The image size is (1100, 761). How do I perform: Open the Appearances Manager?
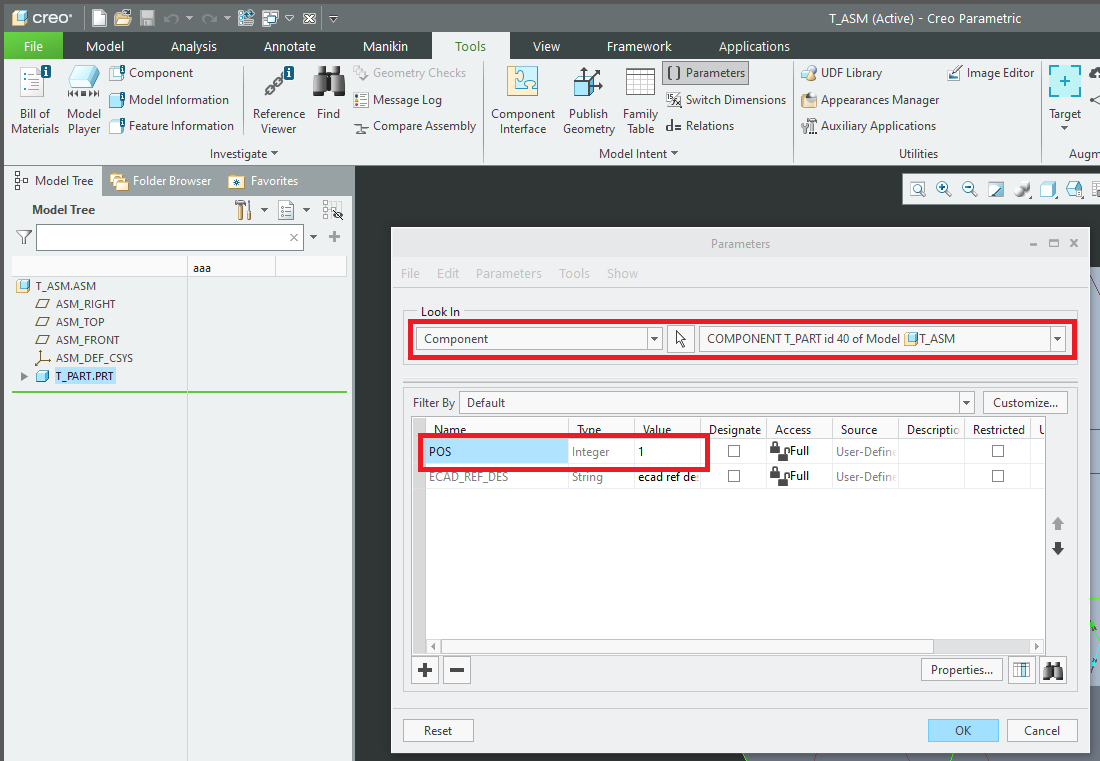click(870, 99)
